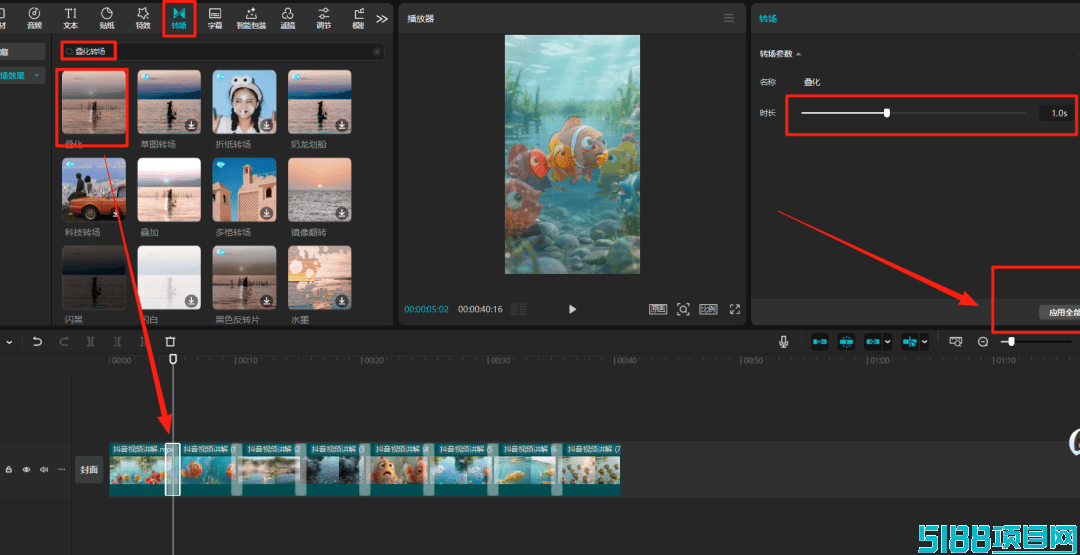Screen dimensions: 1080x555
Task: Zoom out the timeline with minus icon
Action: pyautogui.click(x=984, y=342)
